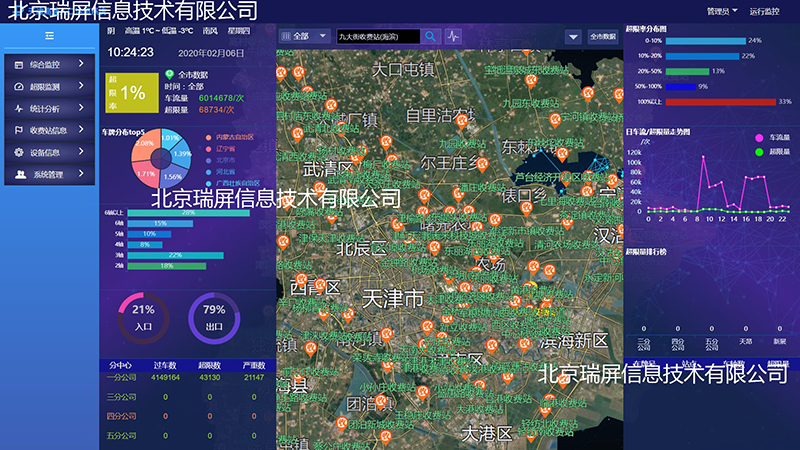Click the 四分公司 table row label
Viewport: 800px width, 450px height.
click(121, 416)
